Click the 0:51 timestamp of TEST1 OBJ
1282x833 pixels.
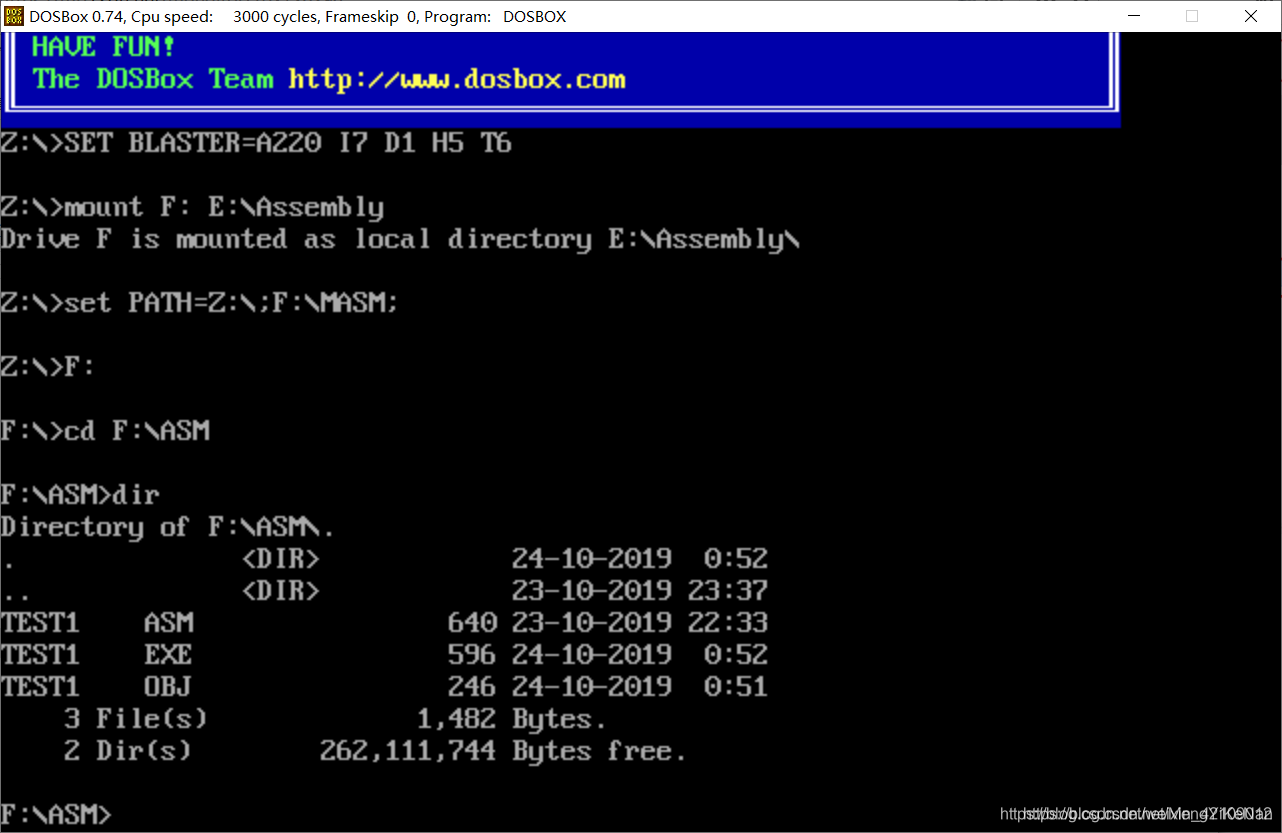pos(736,687)
